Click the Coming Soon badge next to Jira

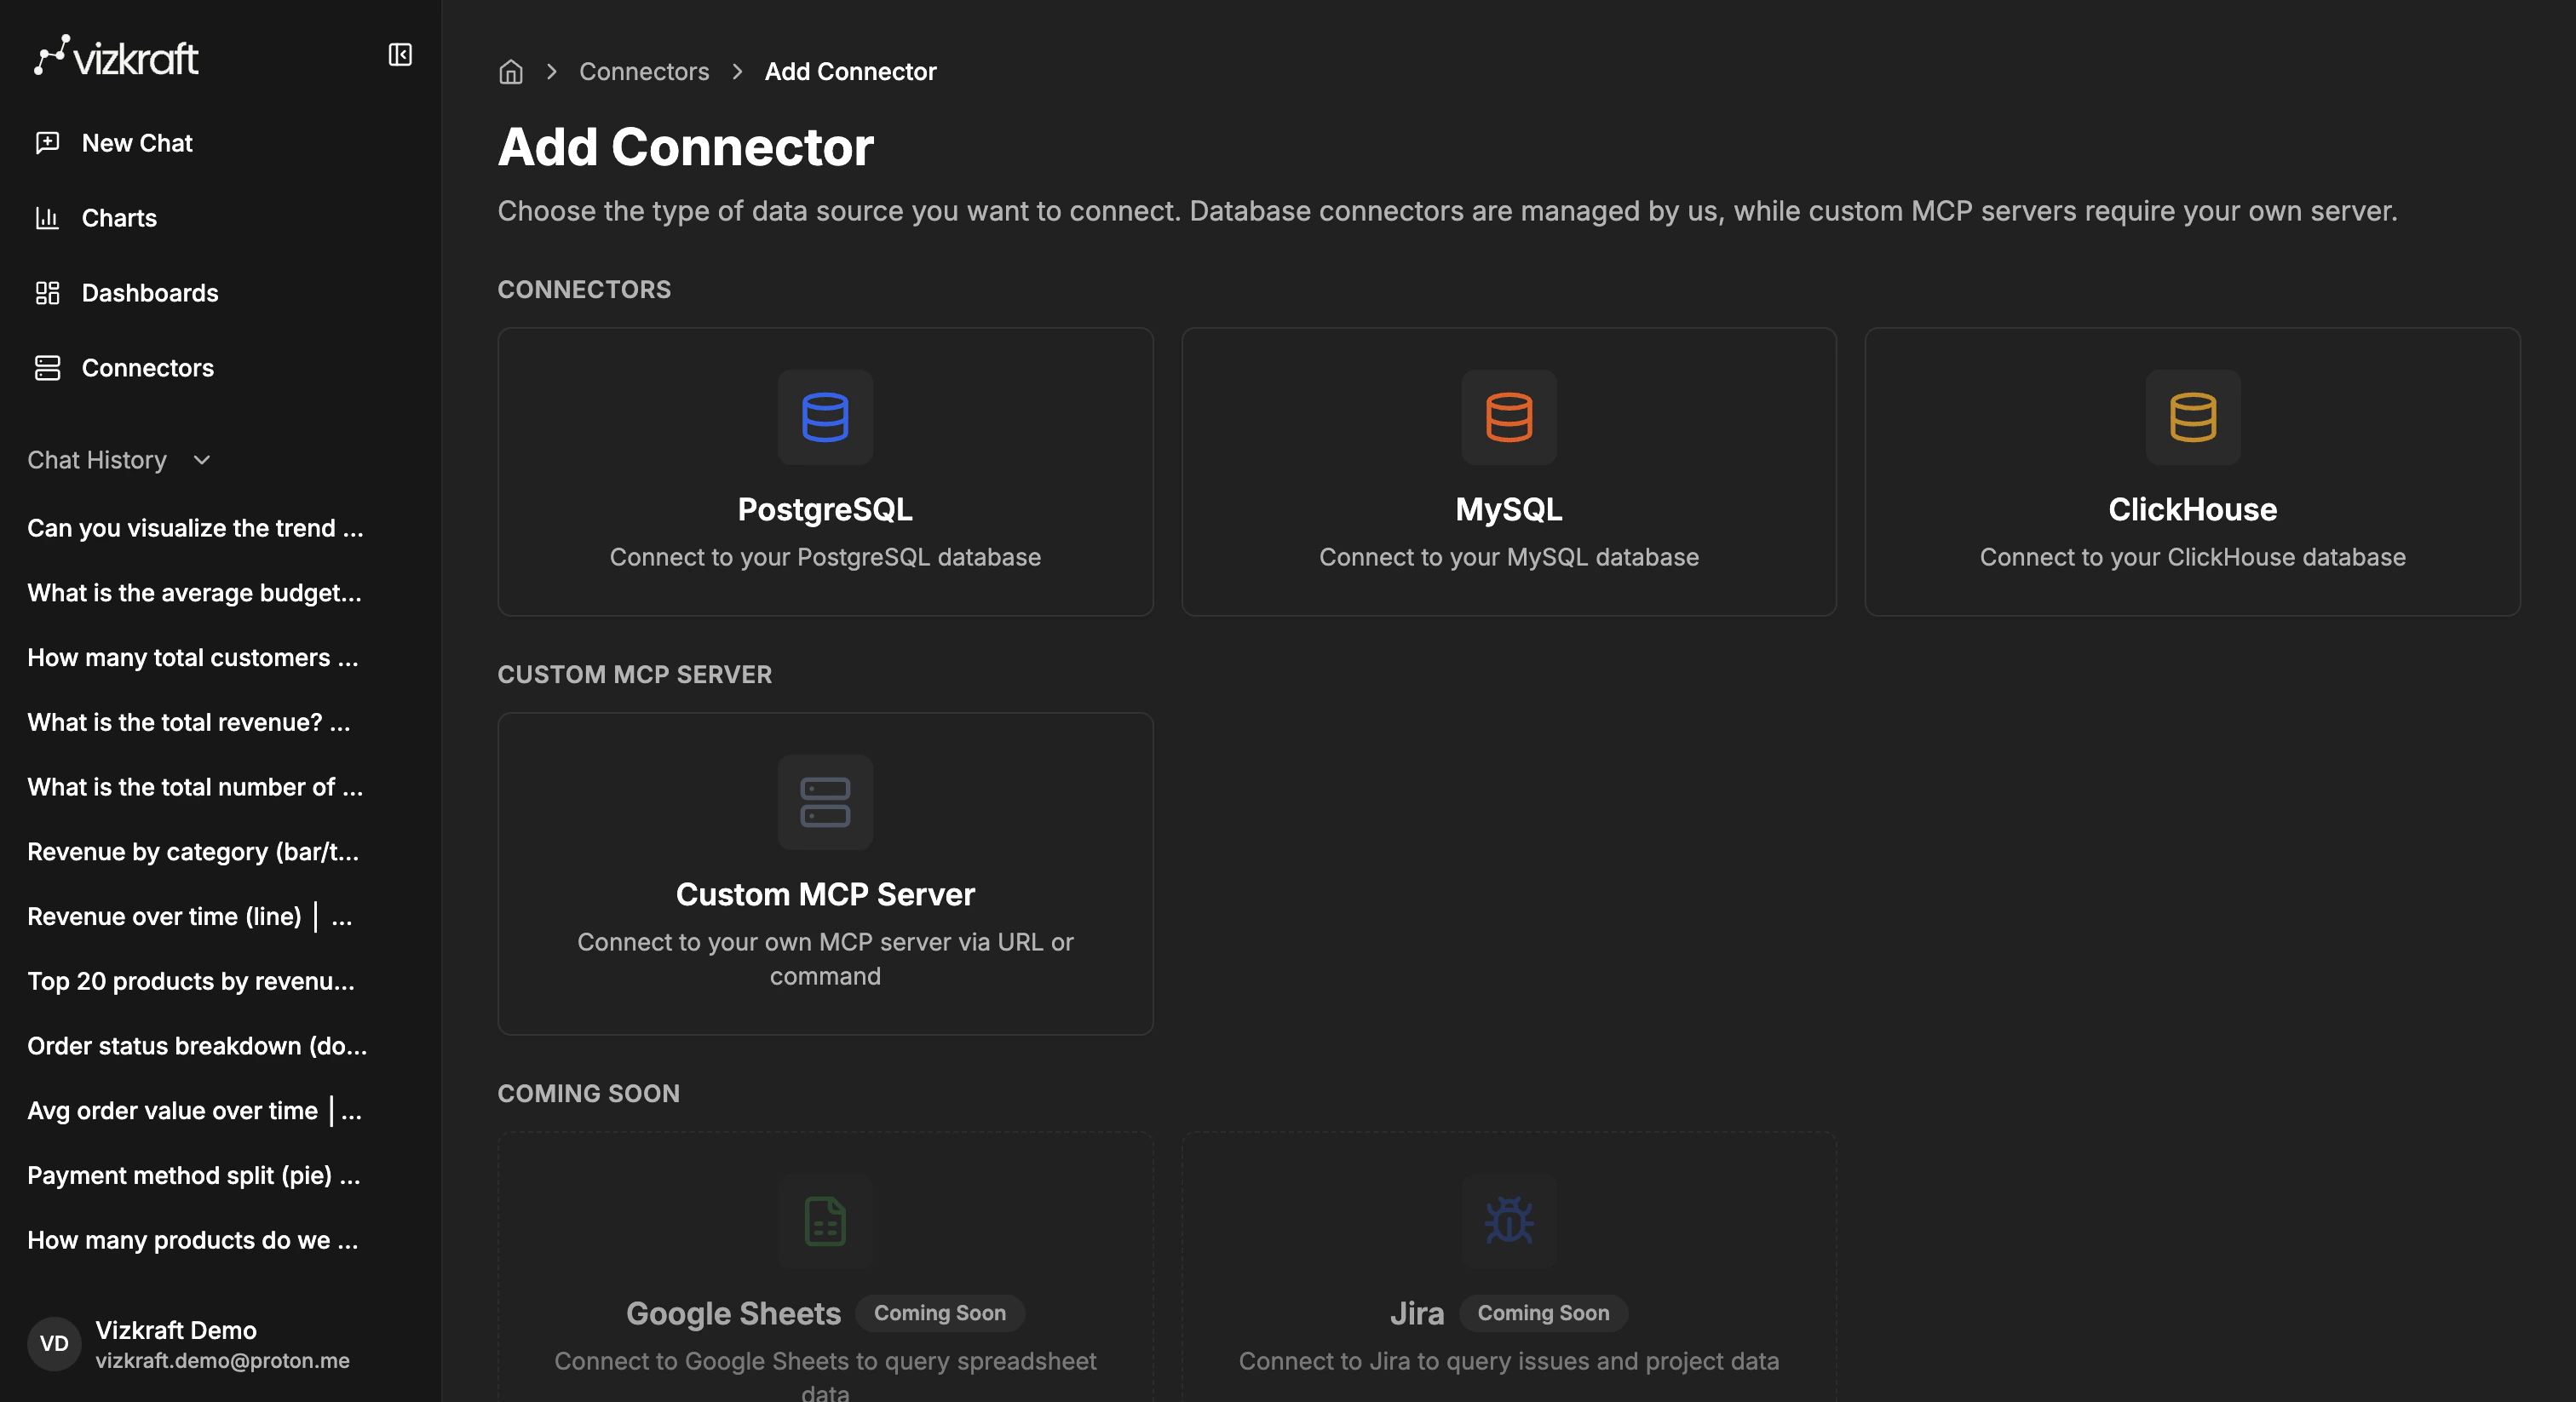(x=1543, y=1313)
